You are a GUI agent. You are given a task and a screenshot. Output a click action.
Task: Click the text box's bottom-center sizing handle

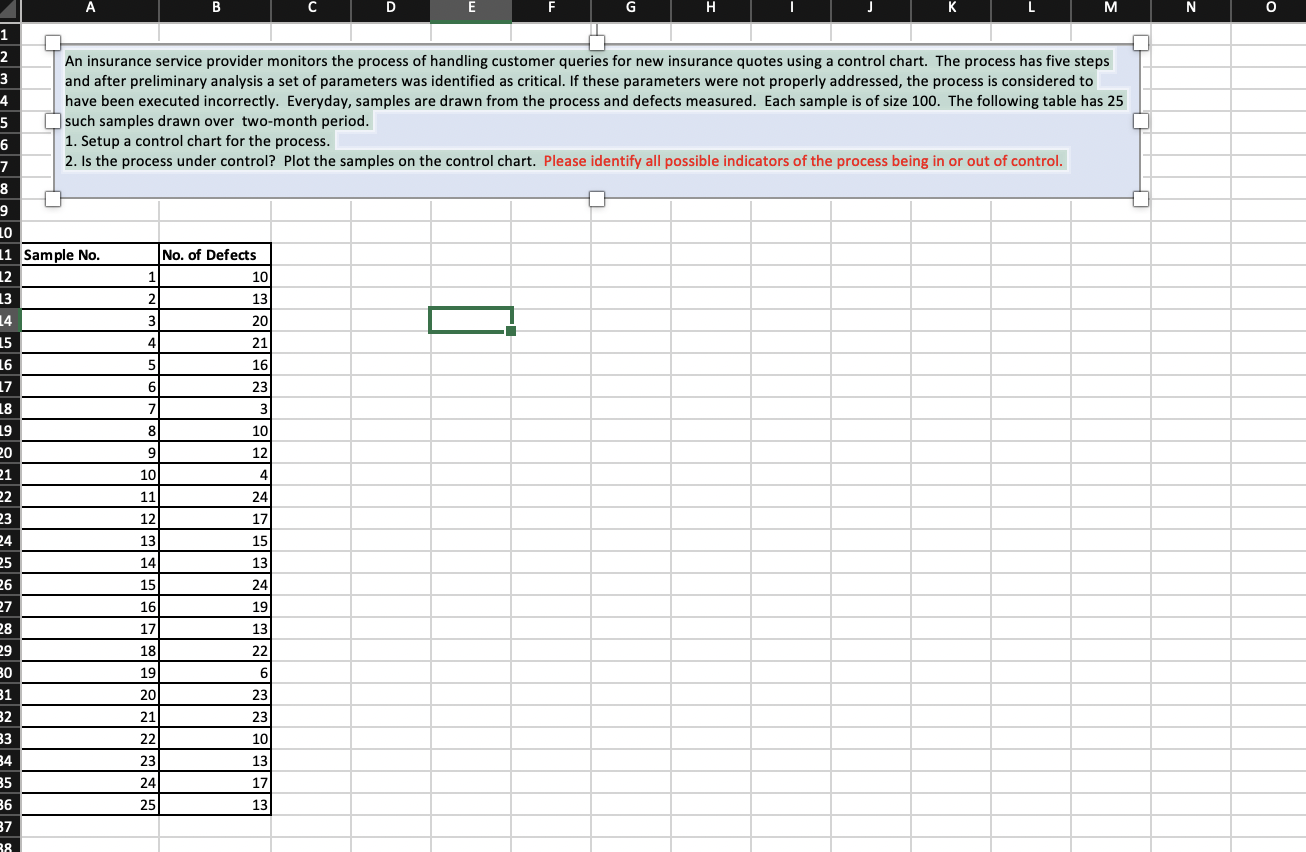[x=598, y=198]
